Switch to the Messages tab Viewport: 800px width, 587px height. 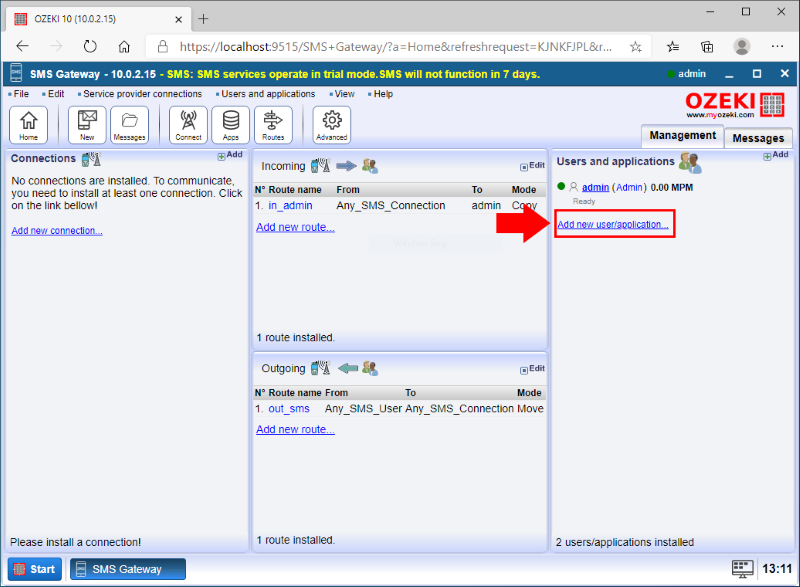(x=758, y=138)
